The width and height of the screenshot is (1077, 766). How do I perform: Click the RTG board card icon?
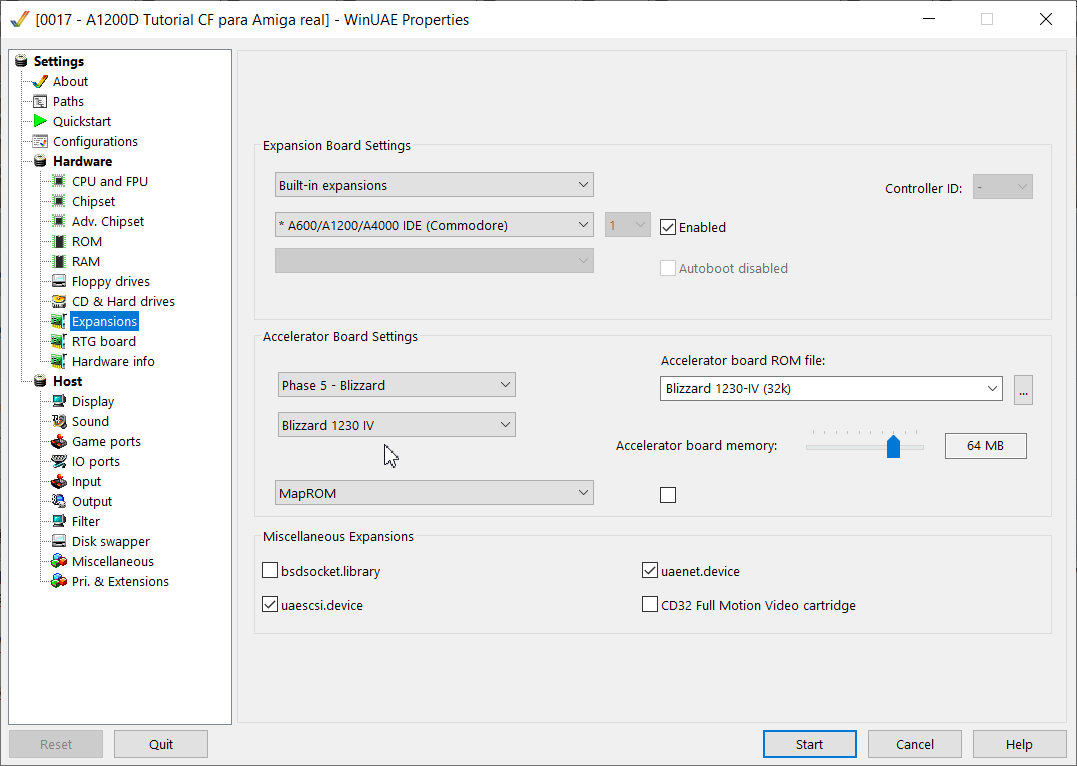tap(59, 341)
